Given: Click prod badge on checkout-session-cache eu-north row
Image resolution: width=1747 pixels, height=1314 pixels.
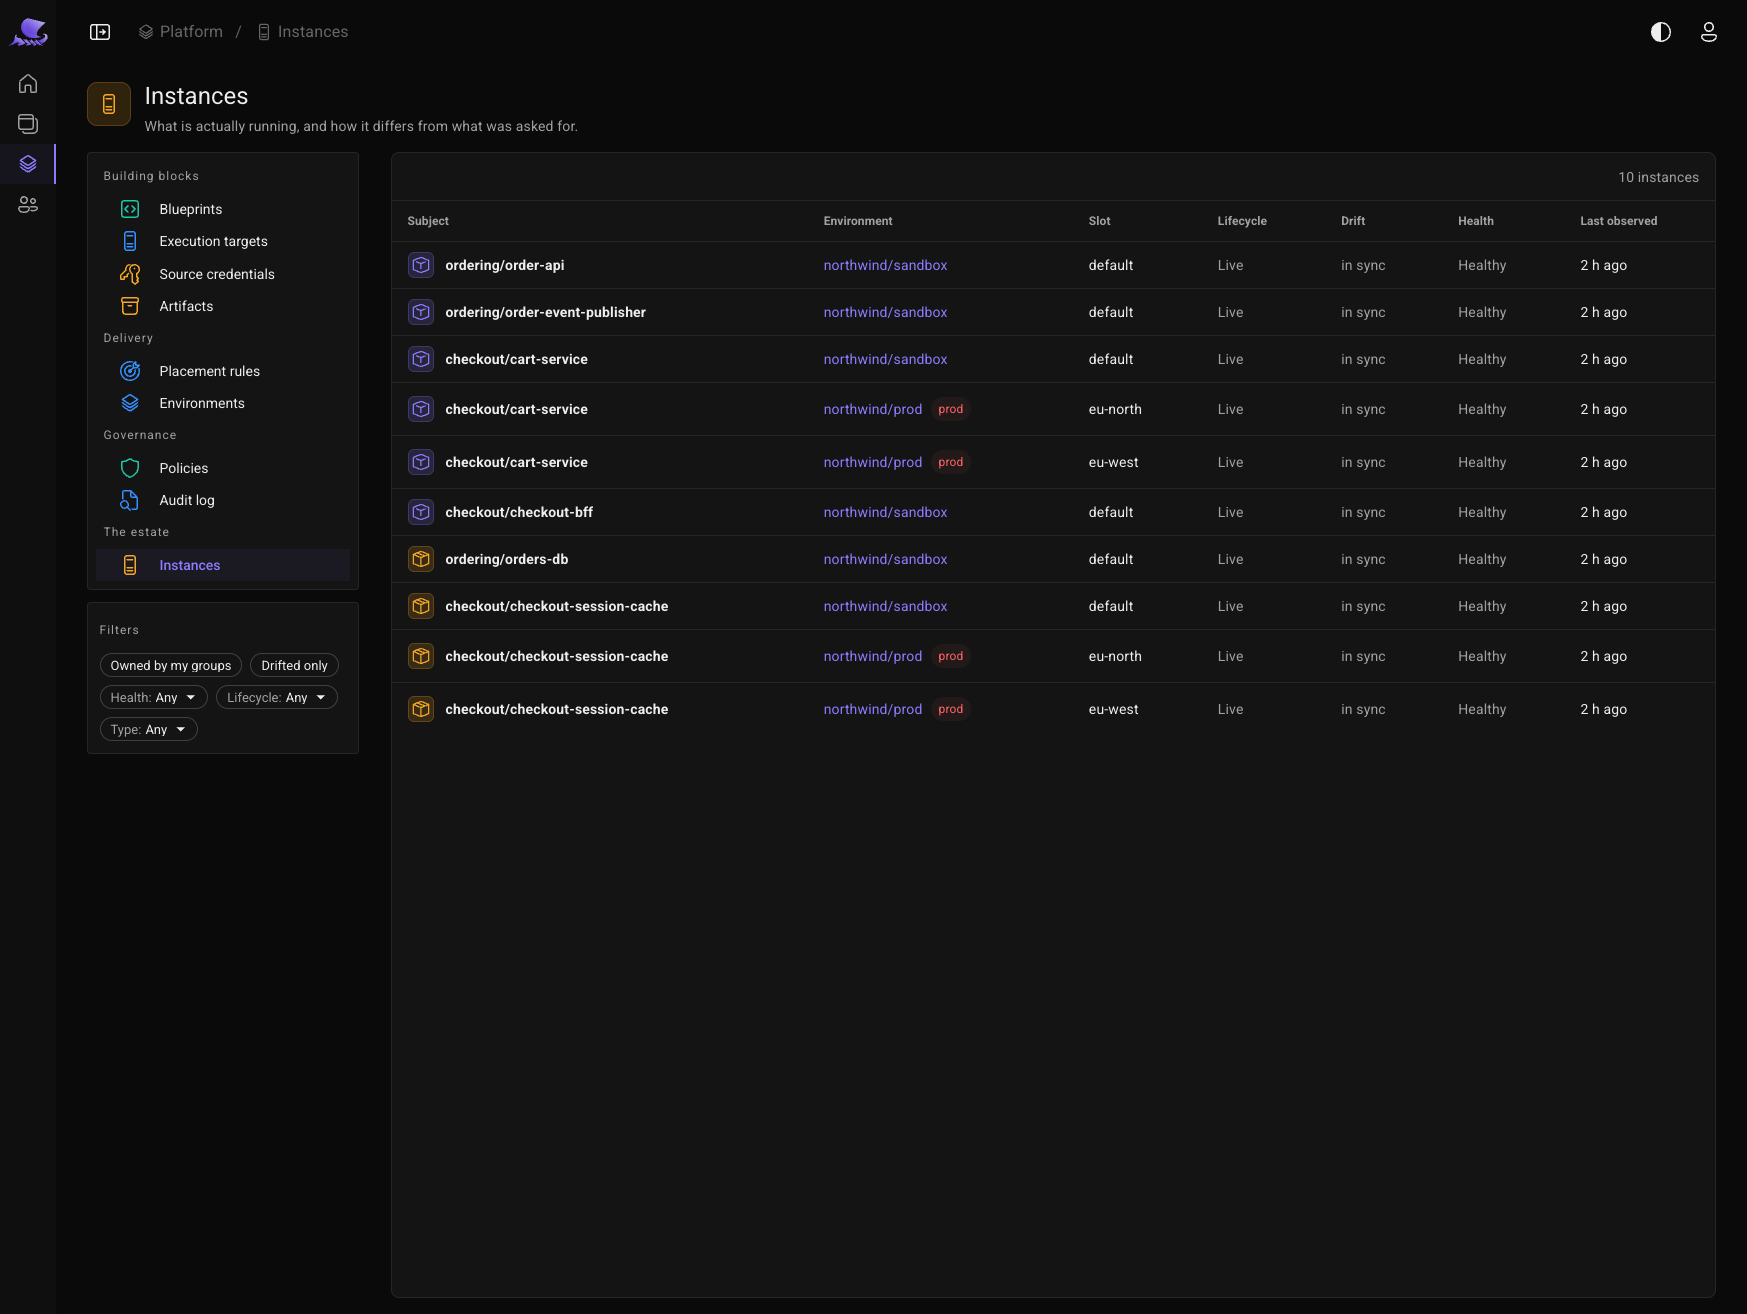Looking at the screenshot, I should tap(951, 656).
